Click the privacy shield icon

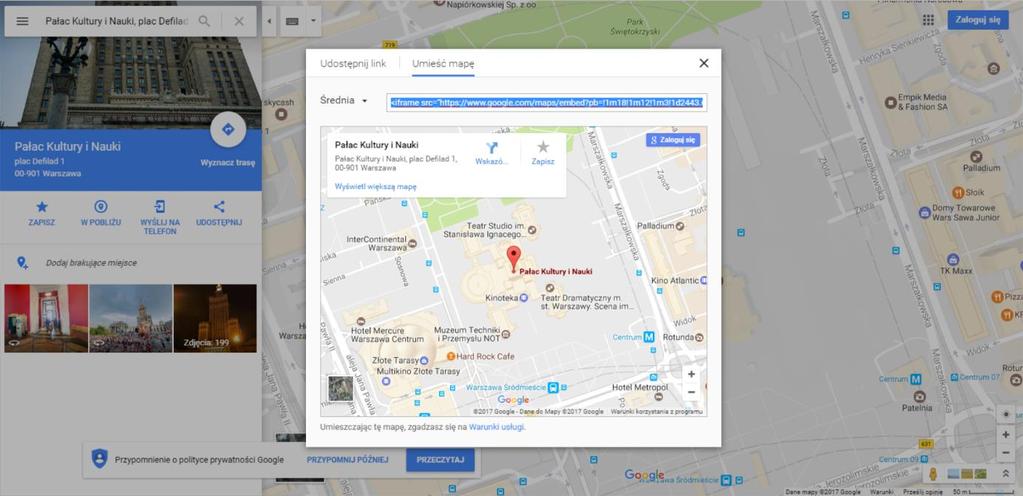[x=99, y=459]
